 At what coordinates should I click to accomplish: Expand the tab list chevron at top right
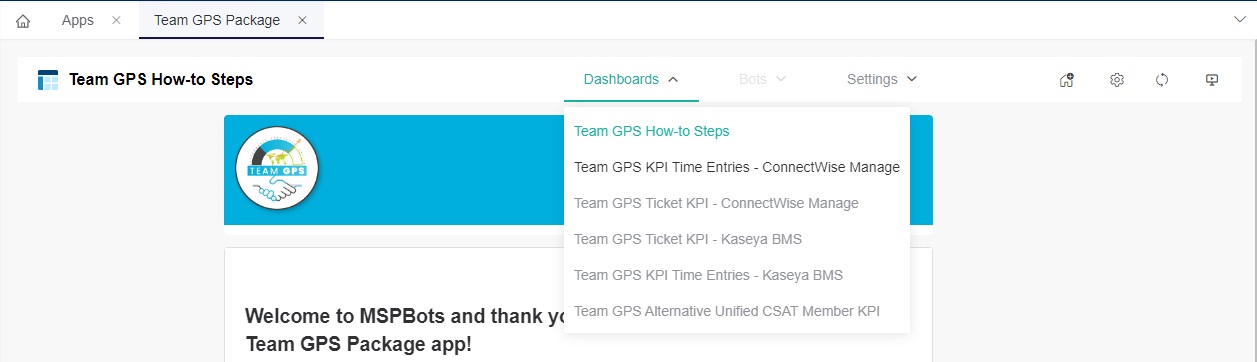1240,19
